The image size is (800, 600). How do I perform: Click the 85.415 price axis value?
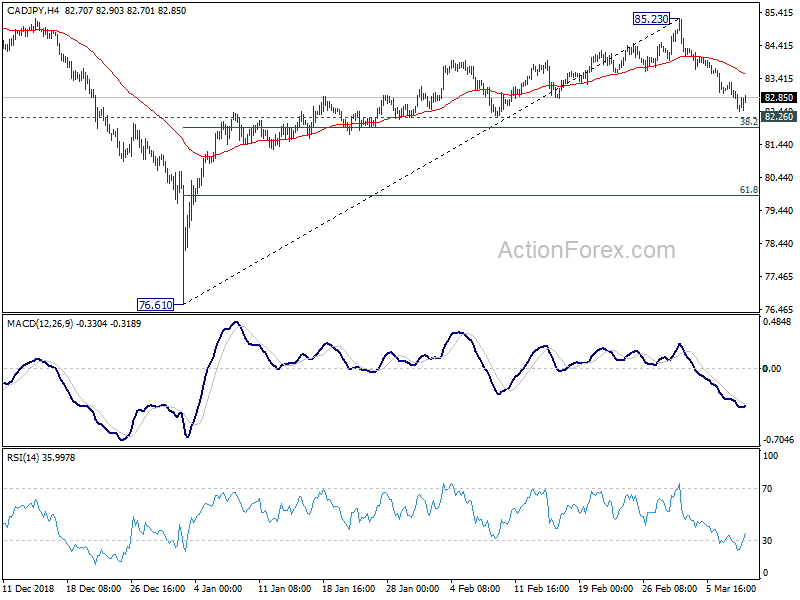pos(779,12)
